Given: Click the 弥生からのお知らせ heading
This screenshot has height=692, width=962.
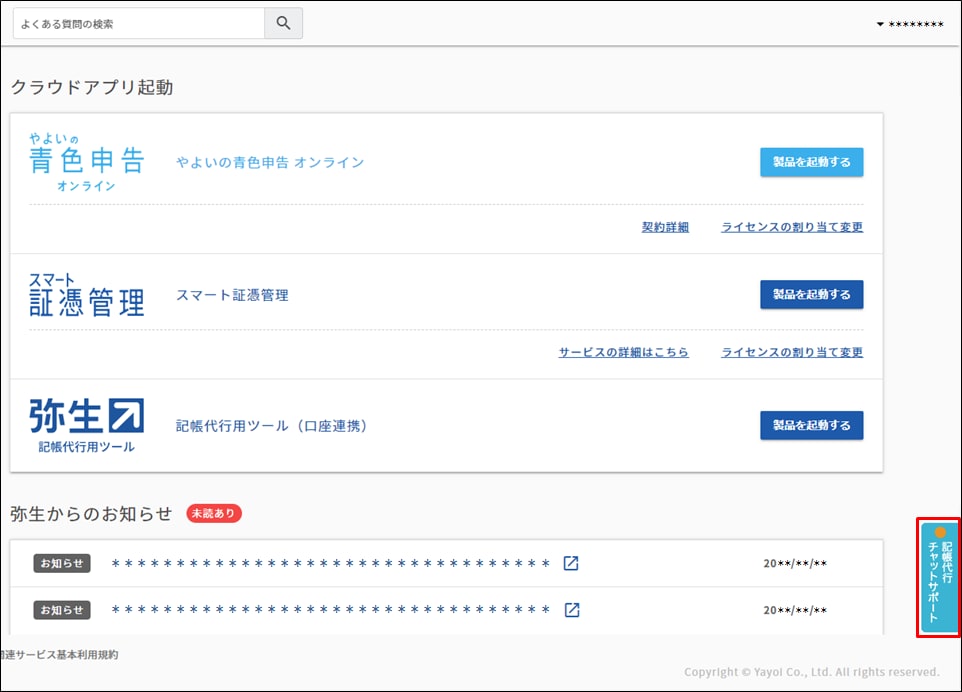Looking at the screenshot, I should tap(91, 513).
